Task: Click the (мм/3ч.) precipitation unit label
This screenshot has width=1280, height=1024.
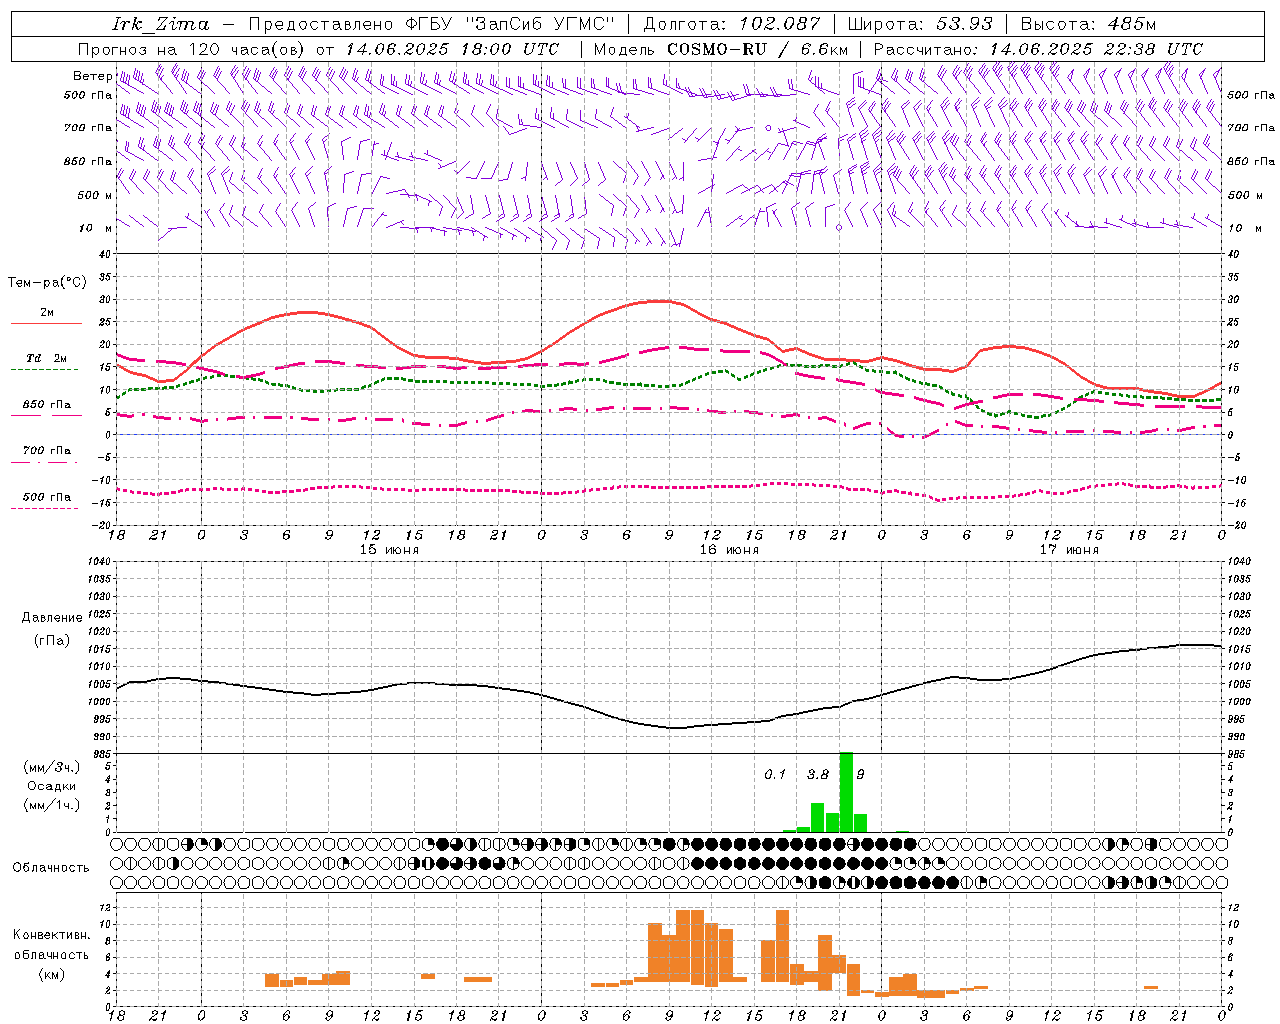Action: [x=52, y=767]
